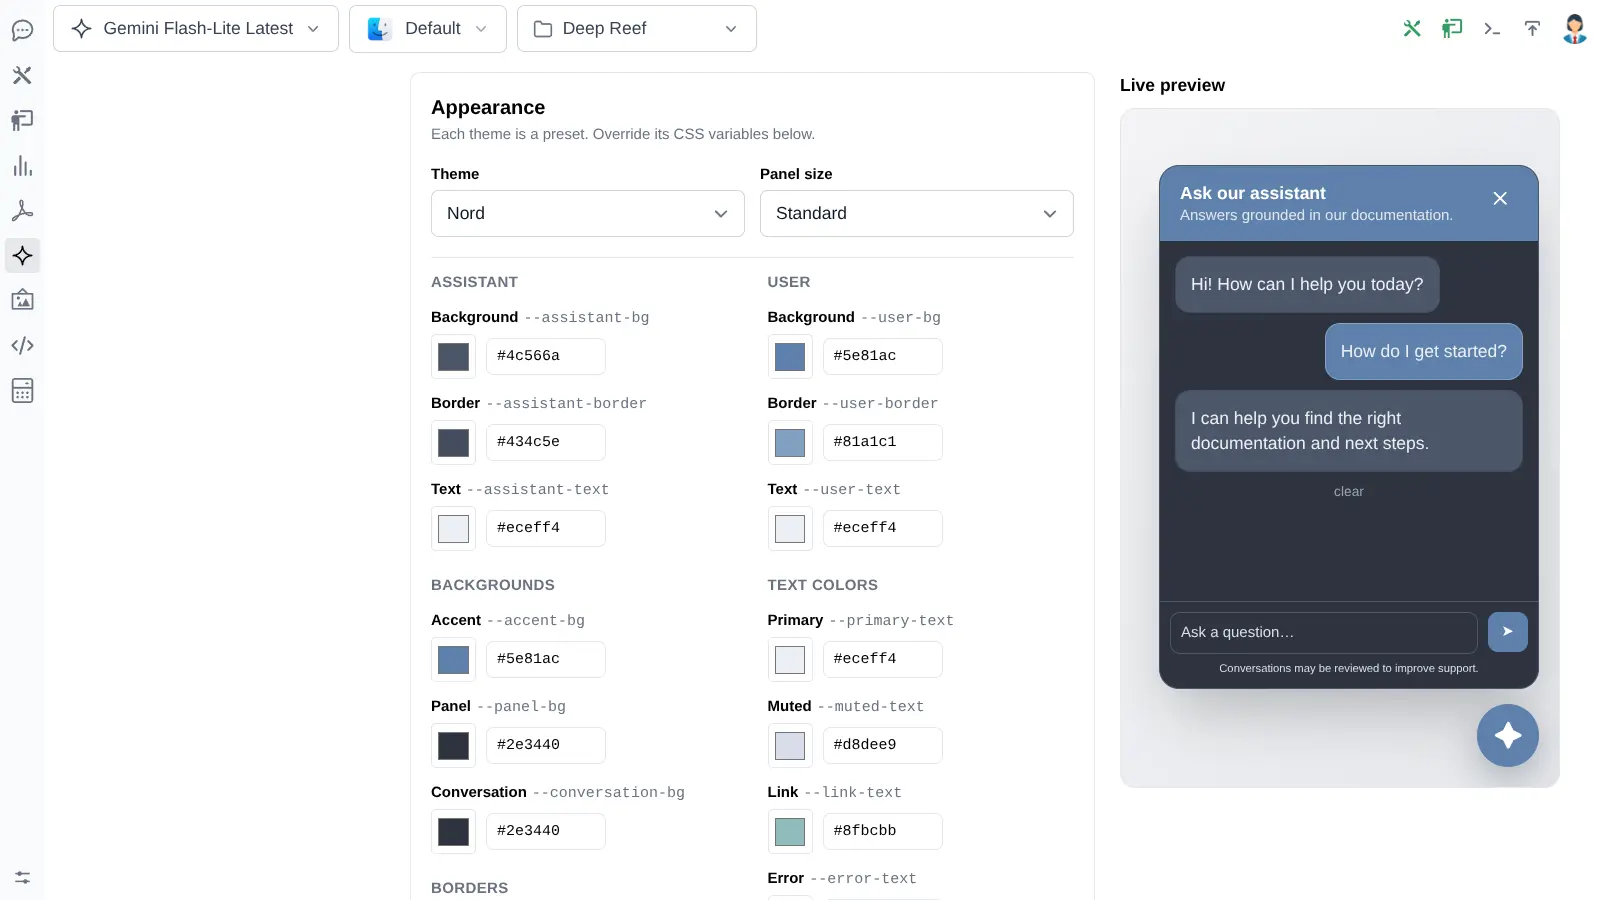Click the 'I can help you find' assistant reply bubble

1349,431
